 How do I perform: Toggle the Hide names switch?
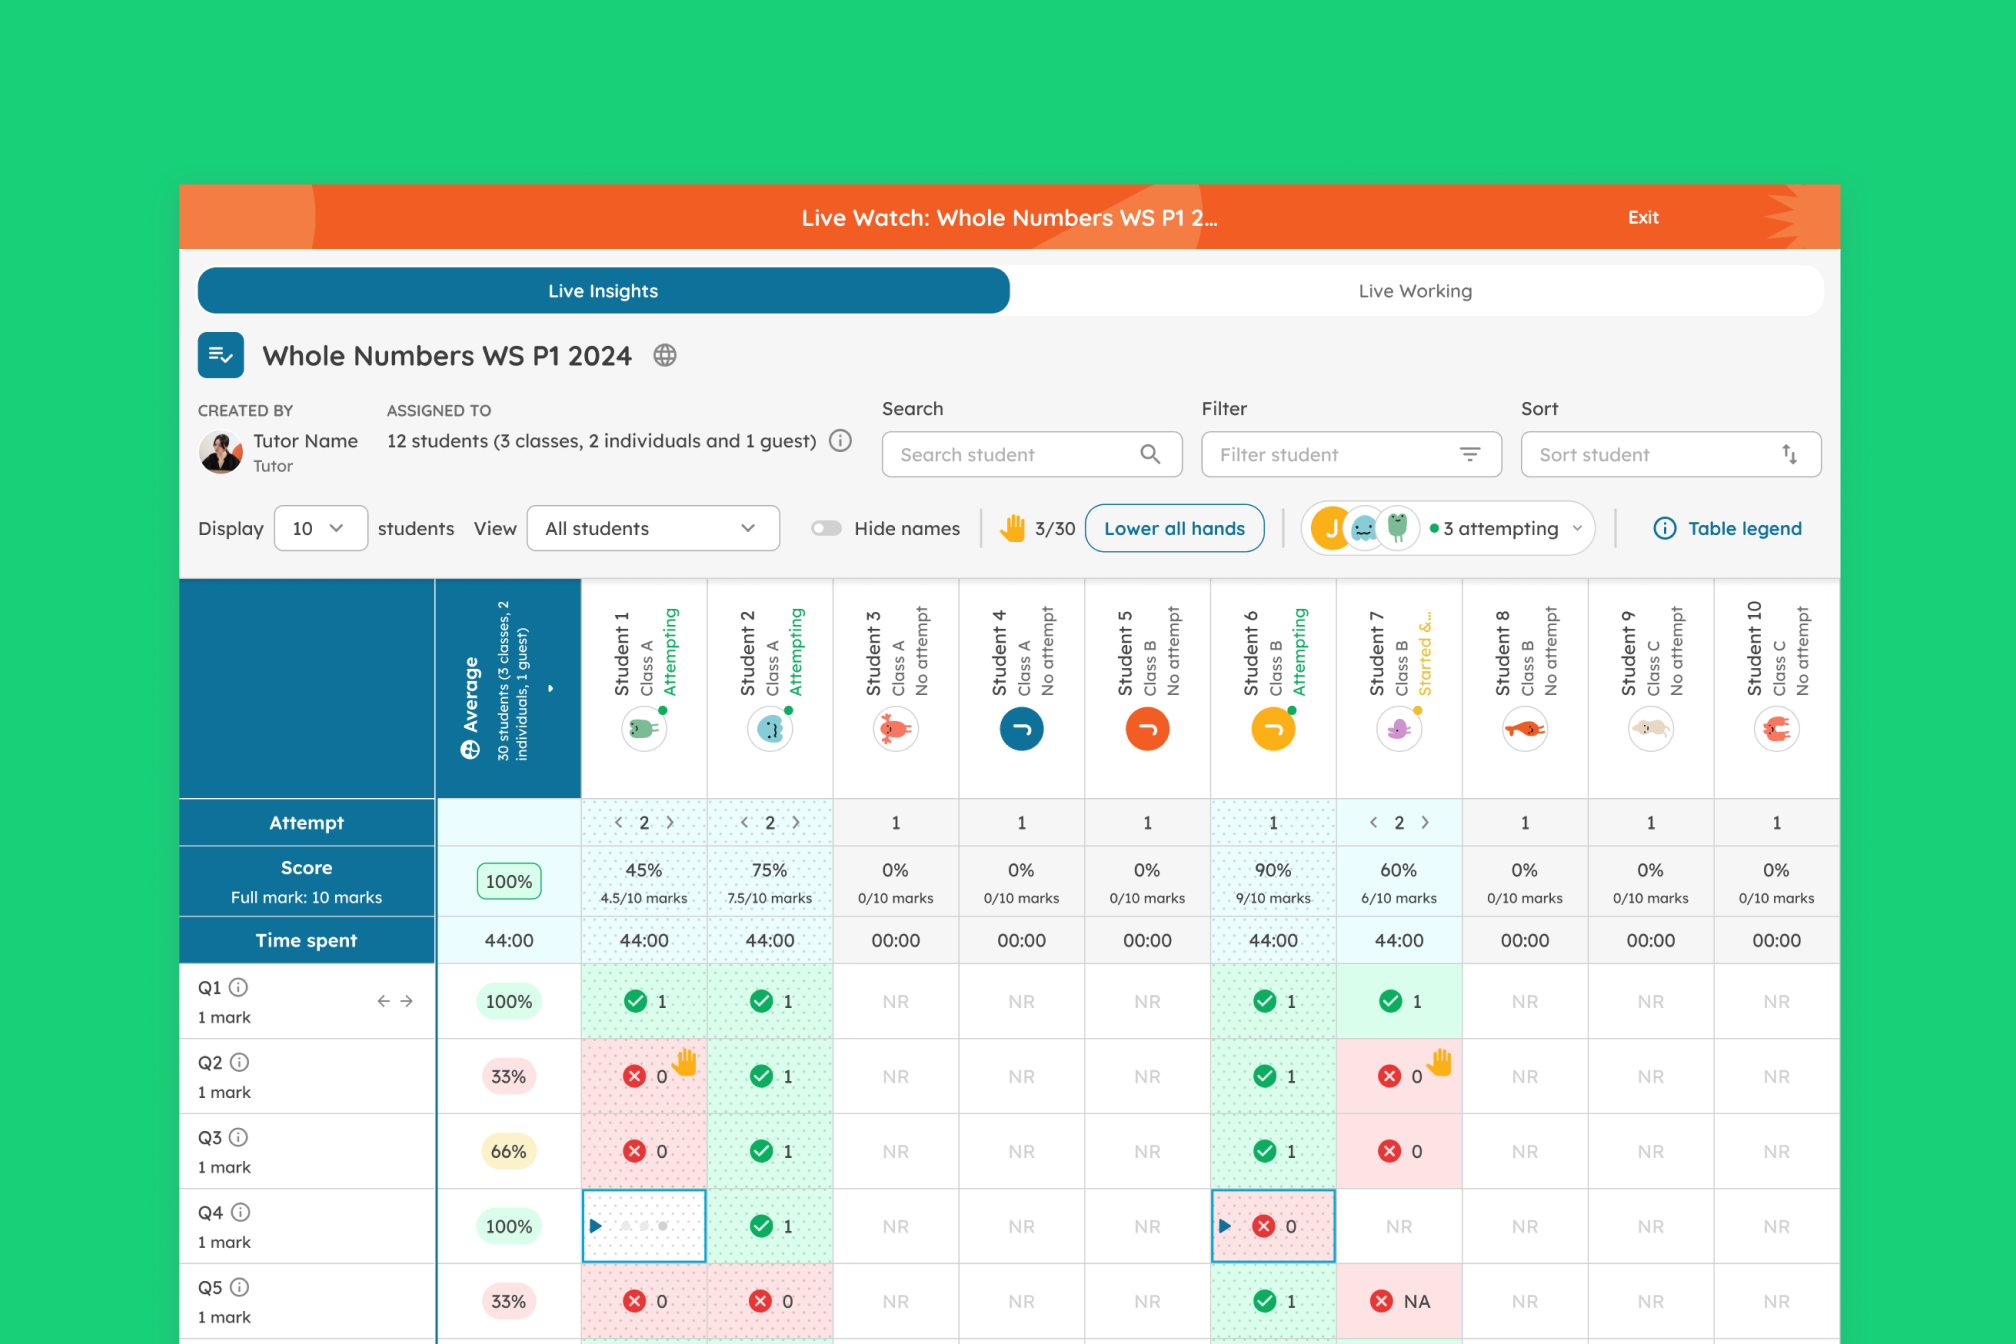coord(826,528)
